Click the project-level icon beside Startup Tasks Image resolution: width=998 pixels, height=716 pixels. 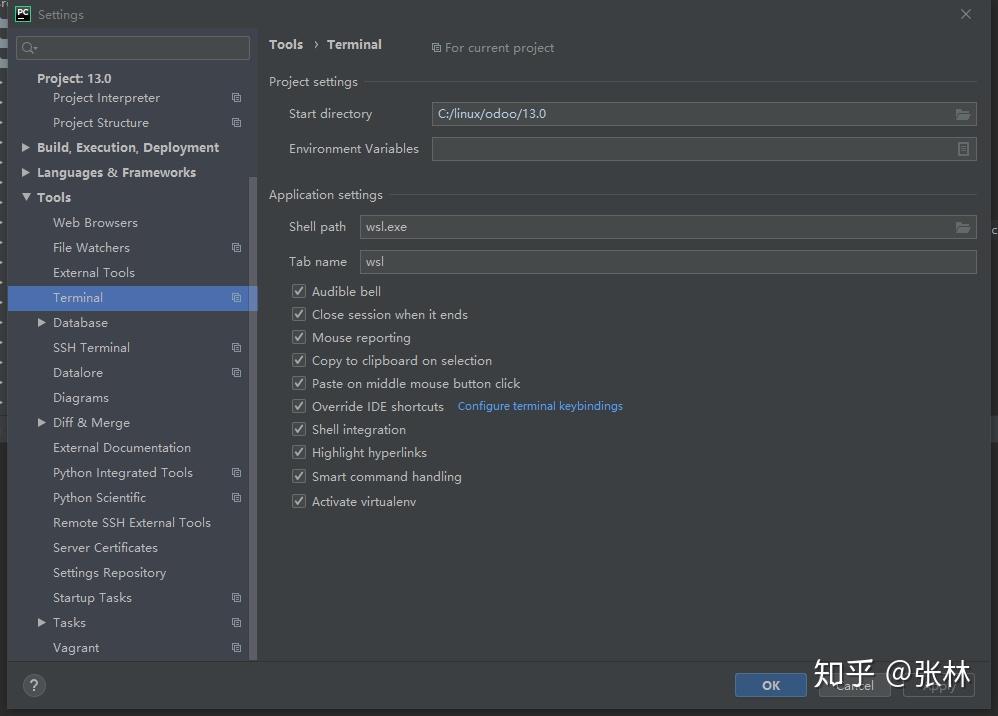click(x=236, y=598)
